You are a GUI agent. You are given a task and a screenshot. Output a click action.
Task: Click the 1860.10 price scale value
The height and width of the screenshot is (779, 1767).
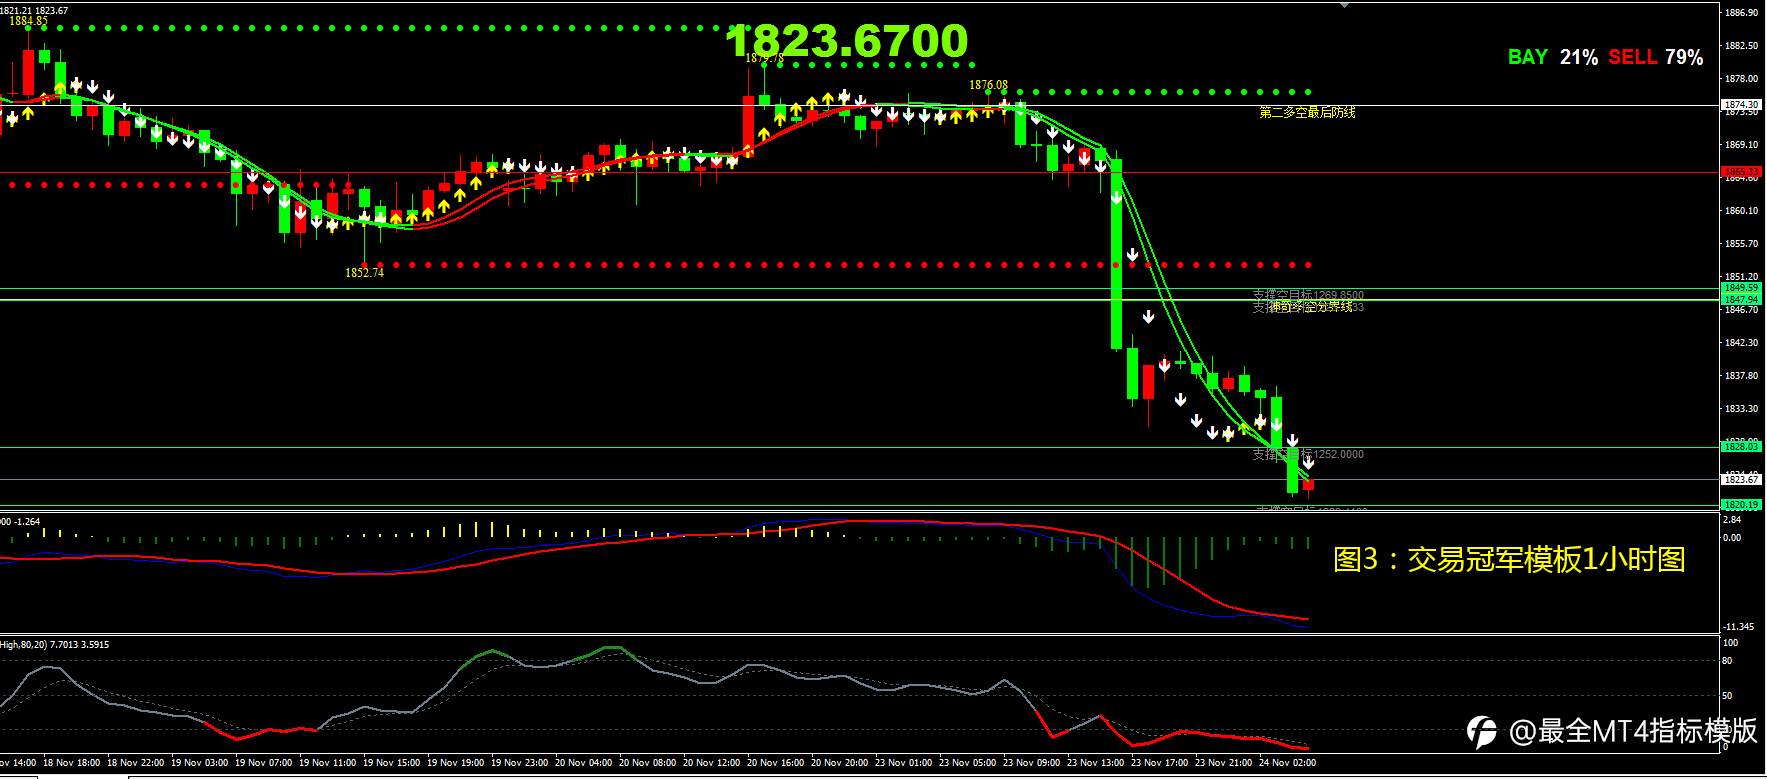[1741, 211]
